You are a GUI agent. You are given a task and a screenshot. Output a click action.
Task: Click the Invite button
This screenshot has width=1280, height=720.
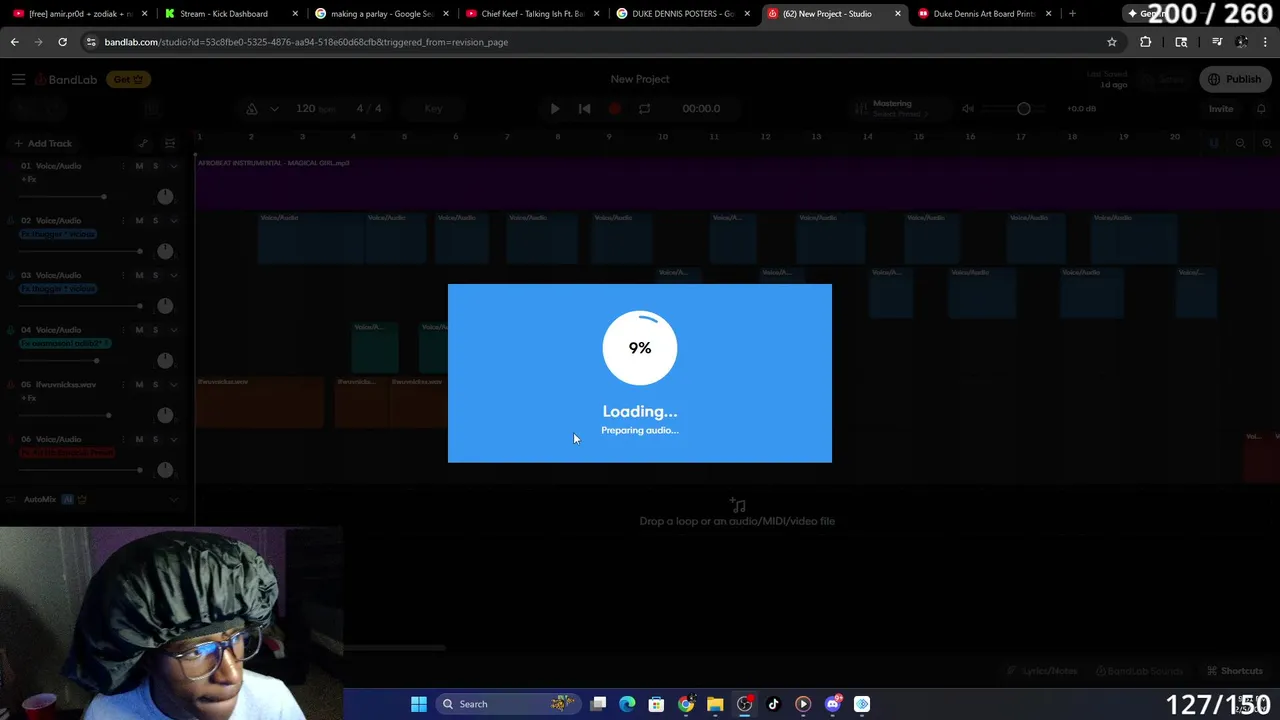point(1221,109)
